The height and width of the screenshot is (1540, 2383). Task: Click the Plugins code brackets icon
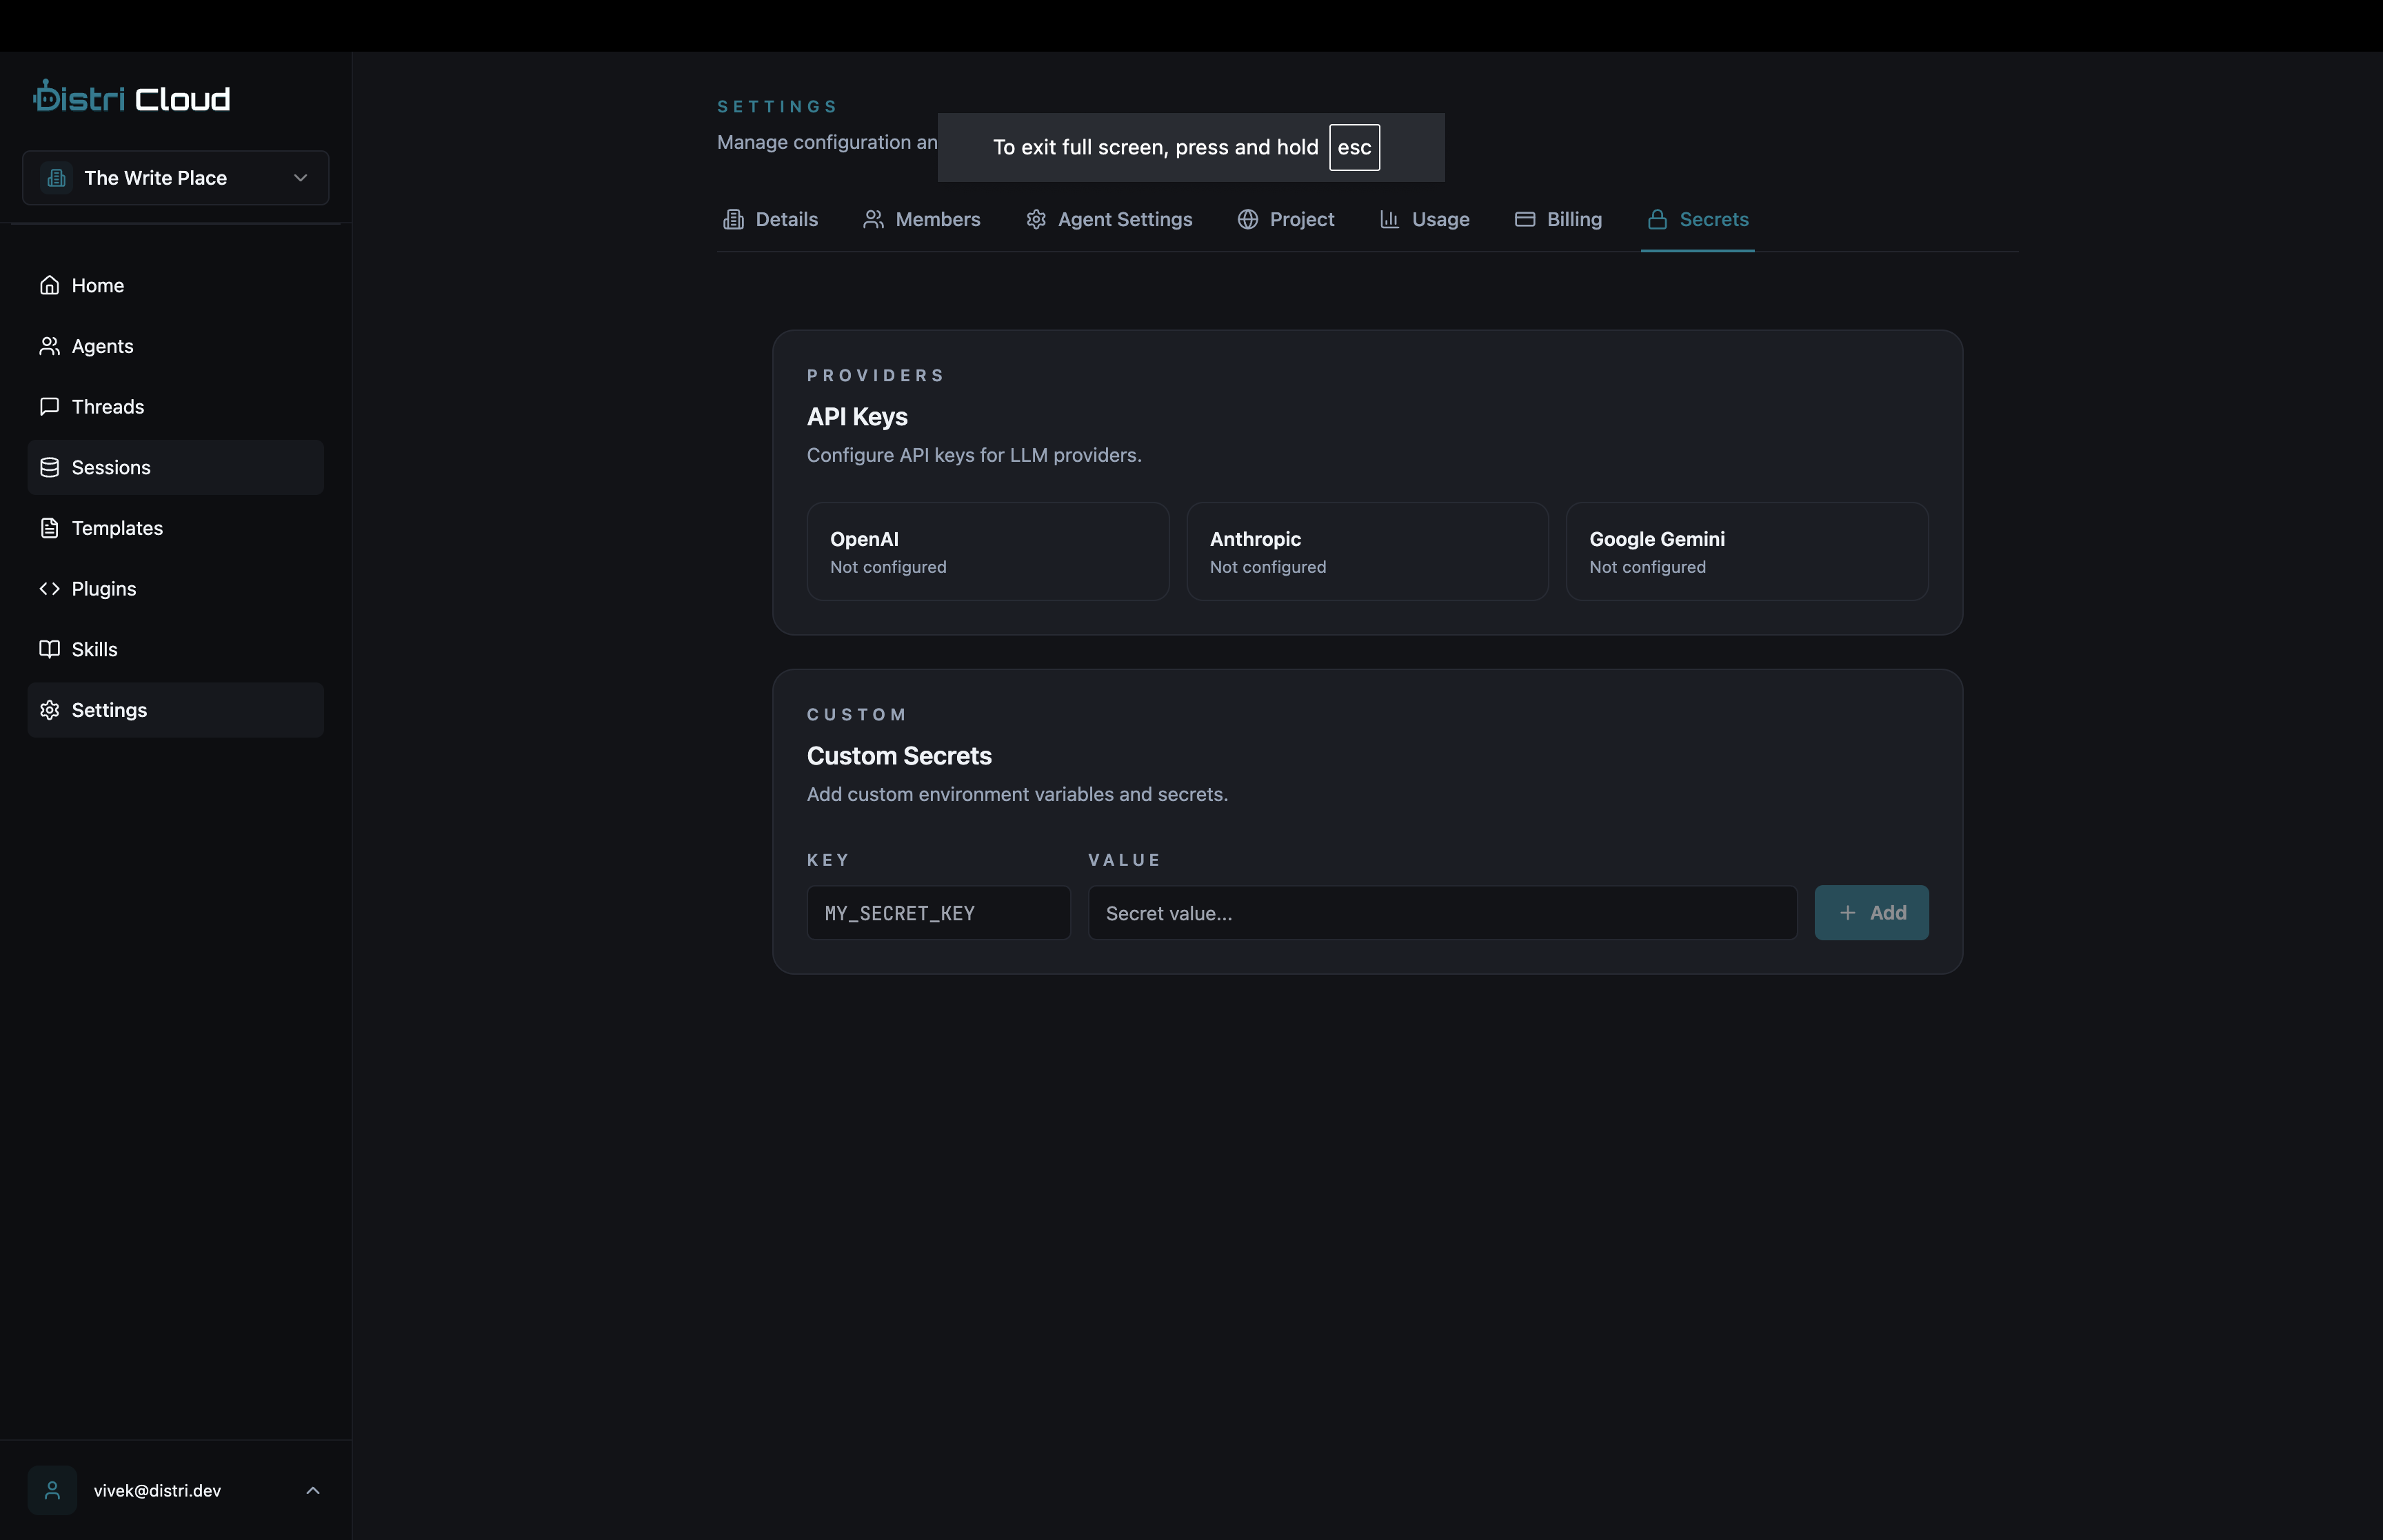point(50,588)
